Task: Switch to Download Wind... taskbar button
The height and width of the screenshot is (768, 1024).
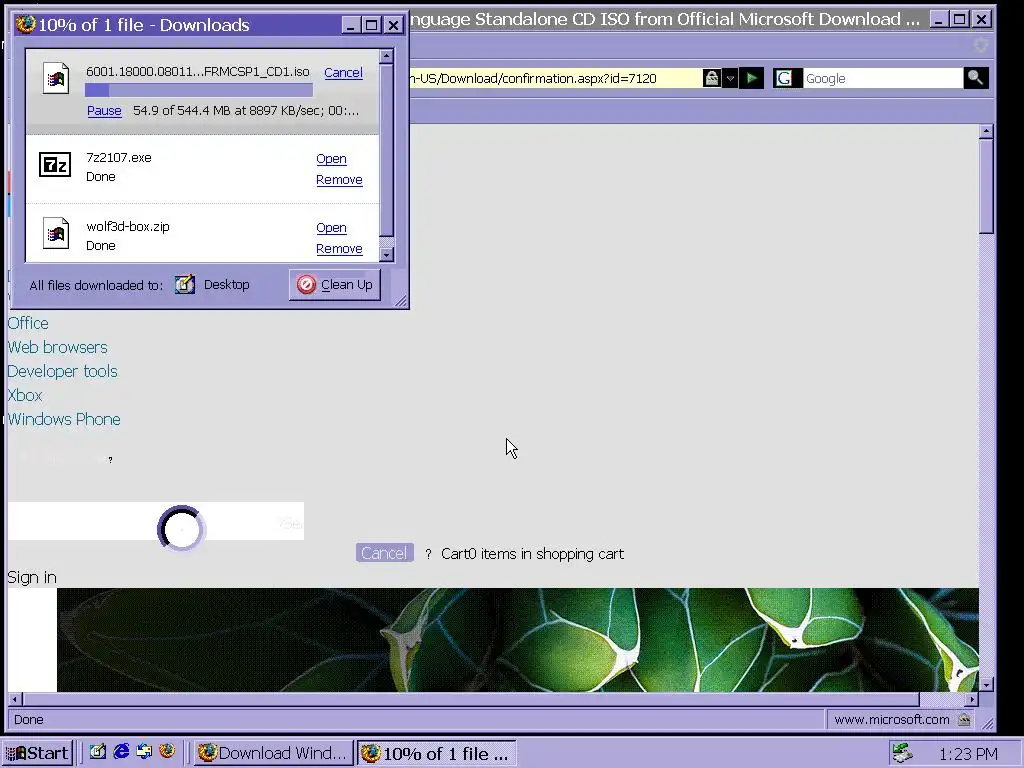Action: [273, 753]
